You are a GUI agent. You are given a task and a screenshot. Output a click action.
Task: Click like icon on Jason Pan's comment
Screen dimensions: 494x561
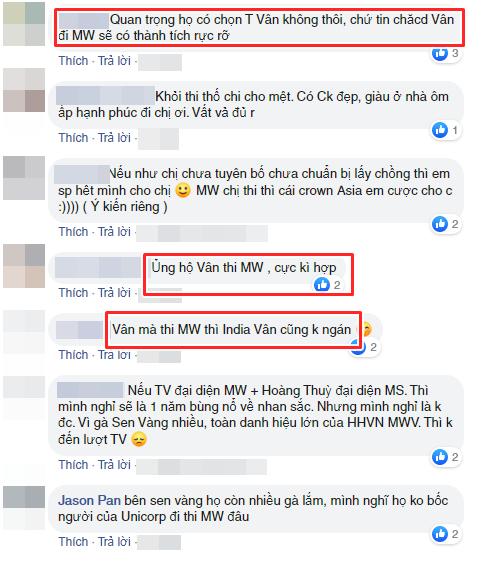pyautogui.click(x=440, y=534)
